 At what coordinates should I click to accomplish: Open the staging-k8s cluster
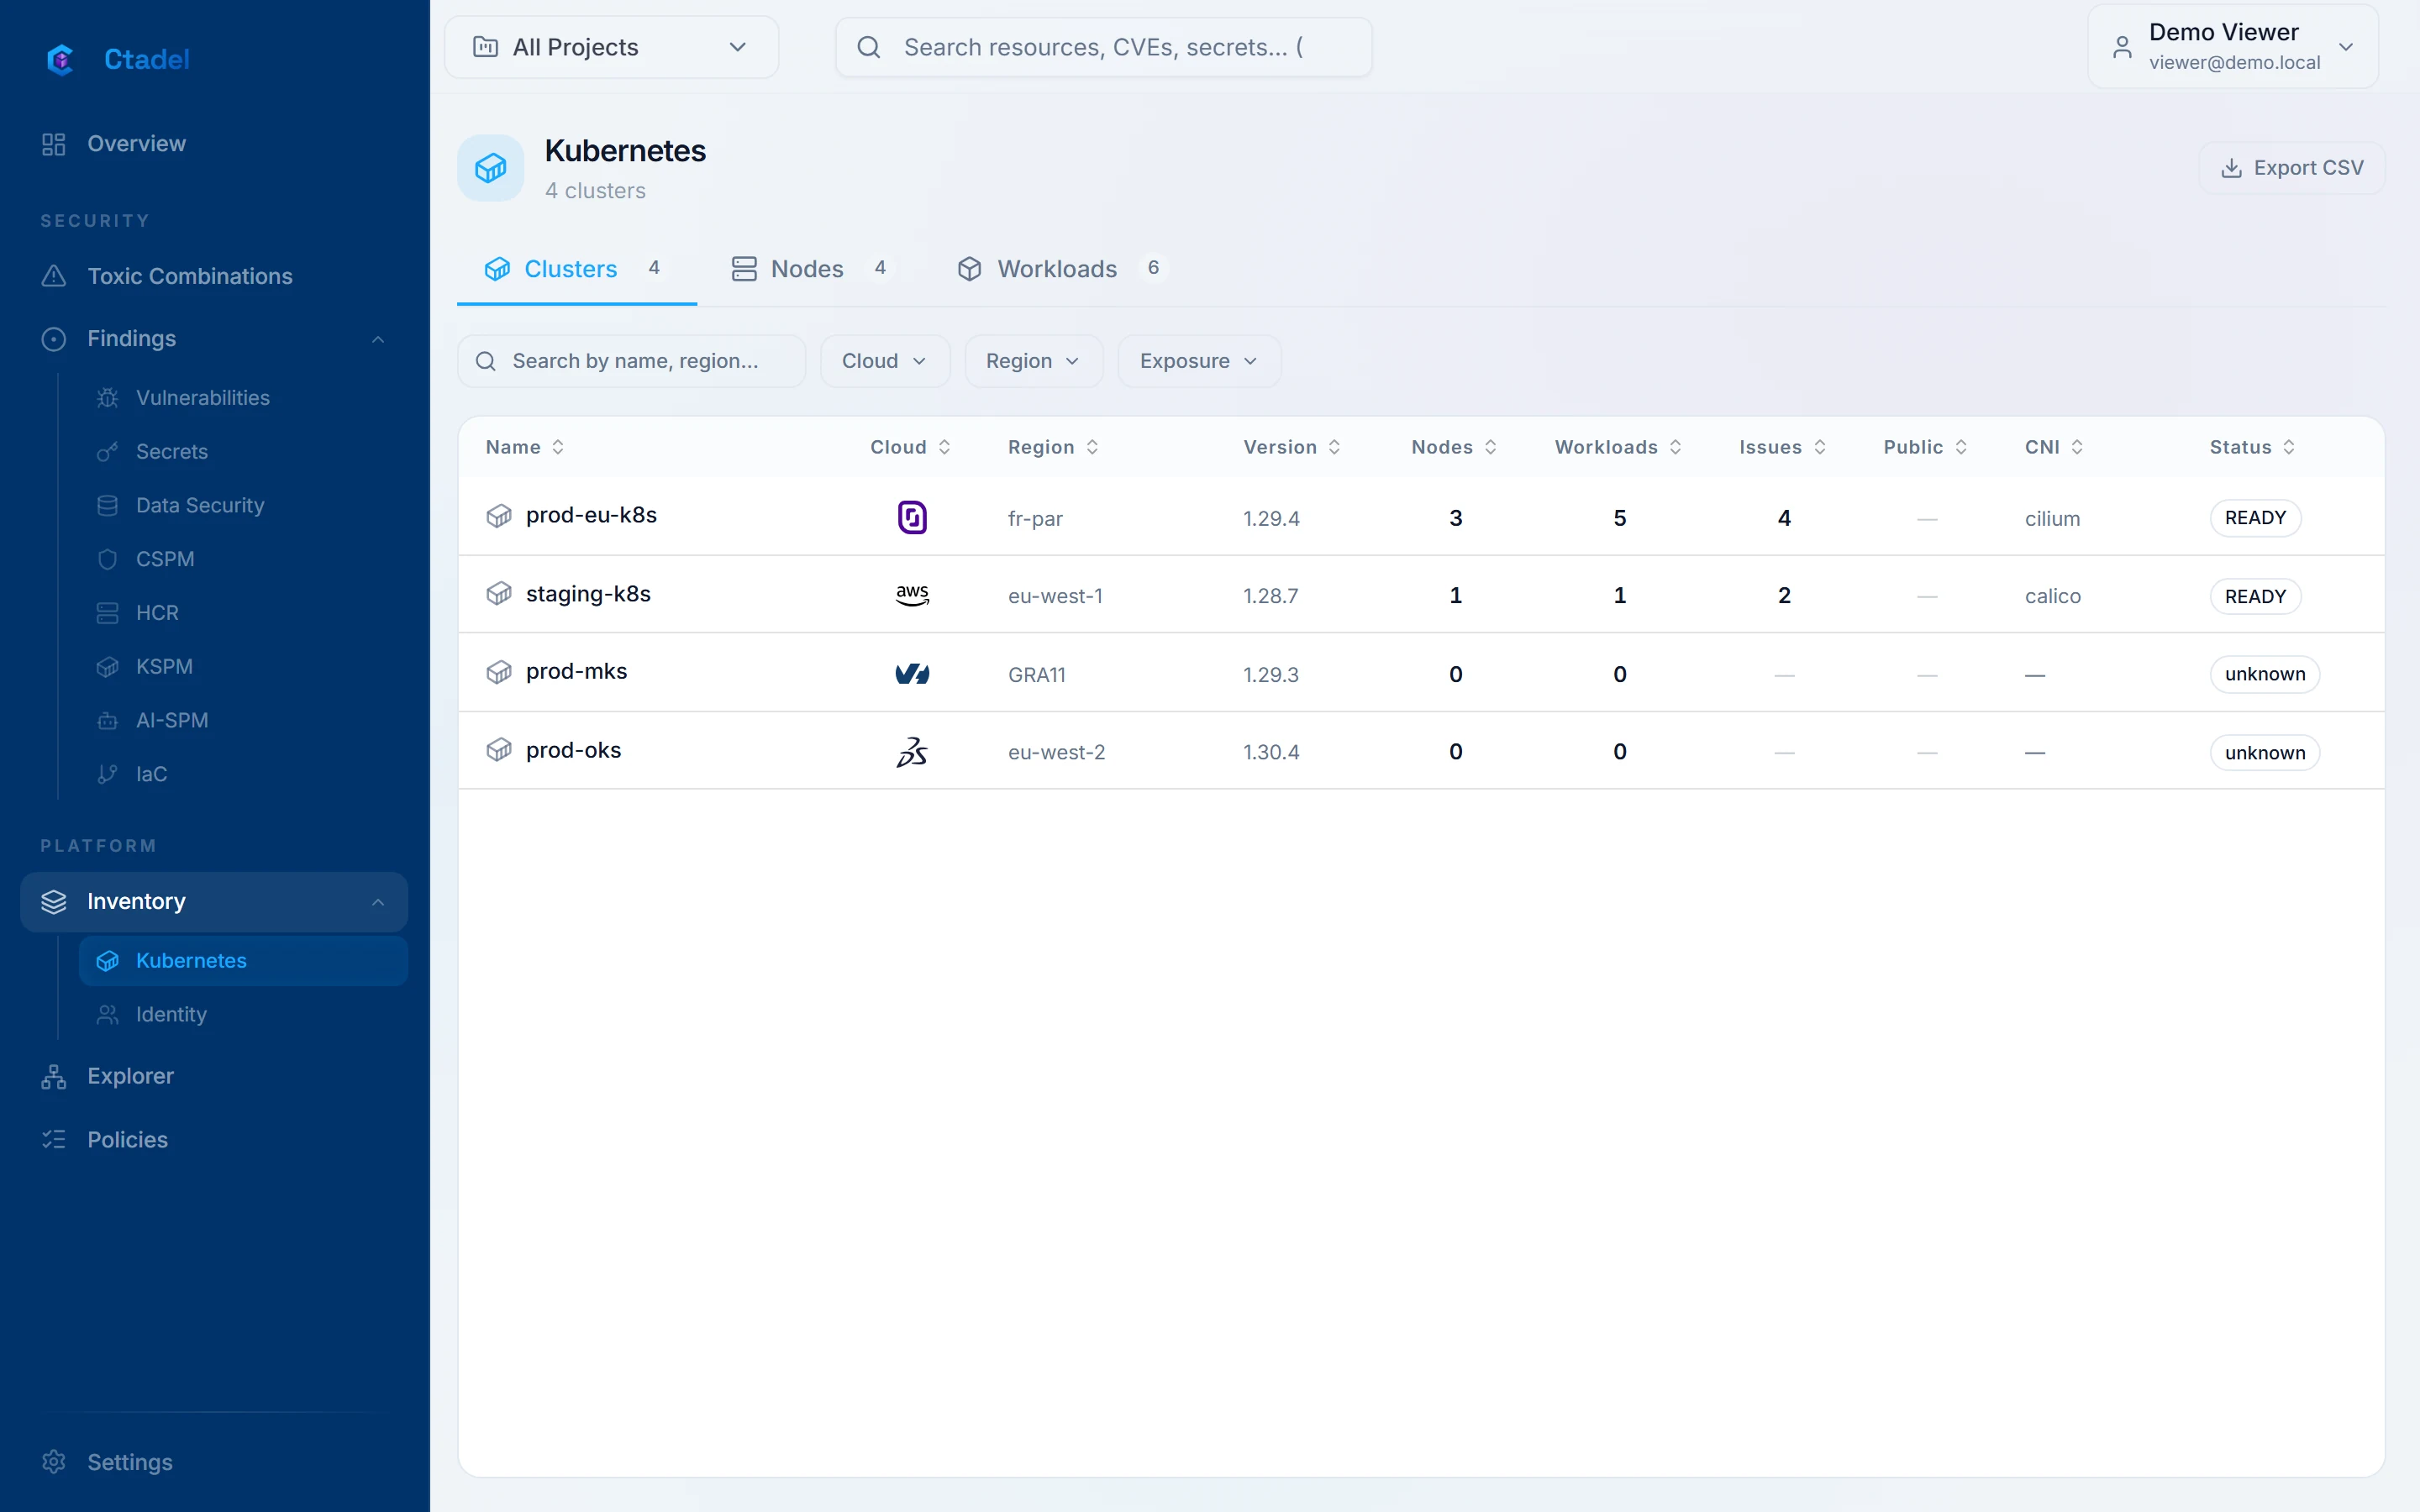[x=588, y=594]
